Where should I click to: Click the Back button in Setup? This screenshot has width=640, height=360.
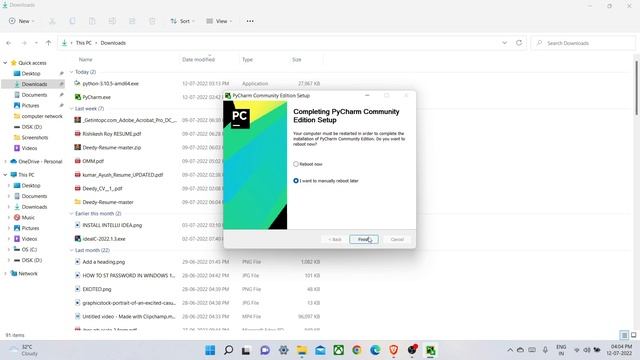tap(335, 240)
